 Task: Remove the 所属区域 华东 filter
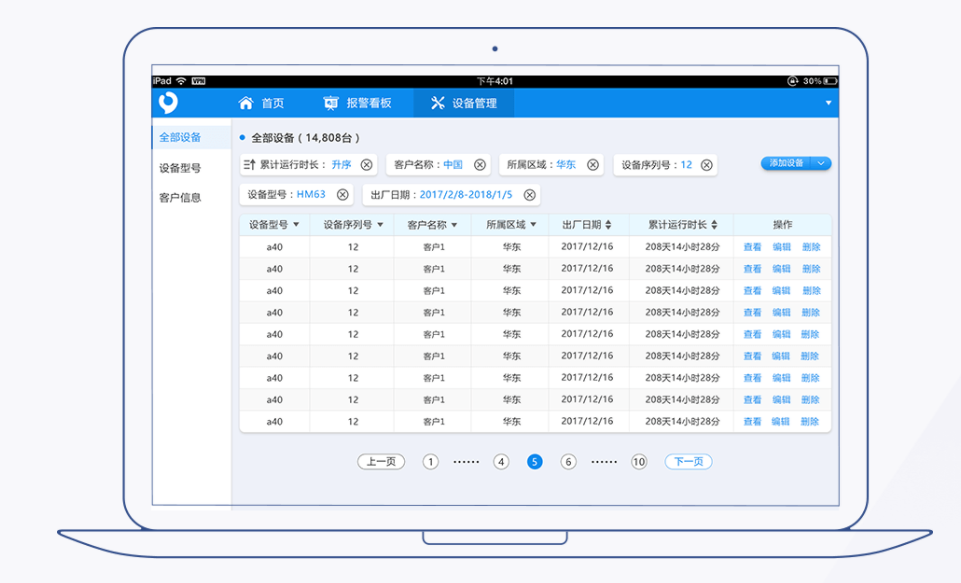(593, 165)
